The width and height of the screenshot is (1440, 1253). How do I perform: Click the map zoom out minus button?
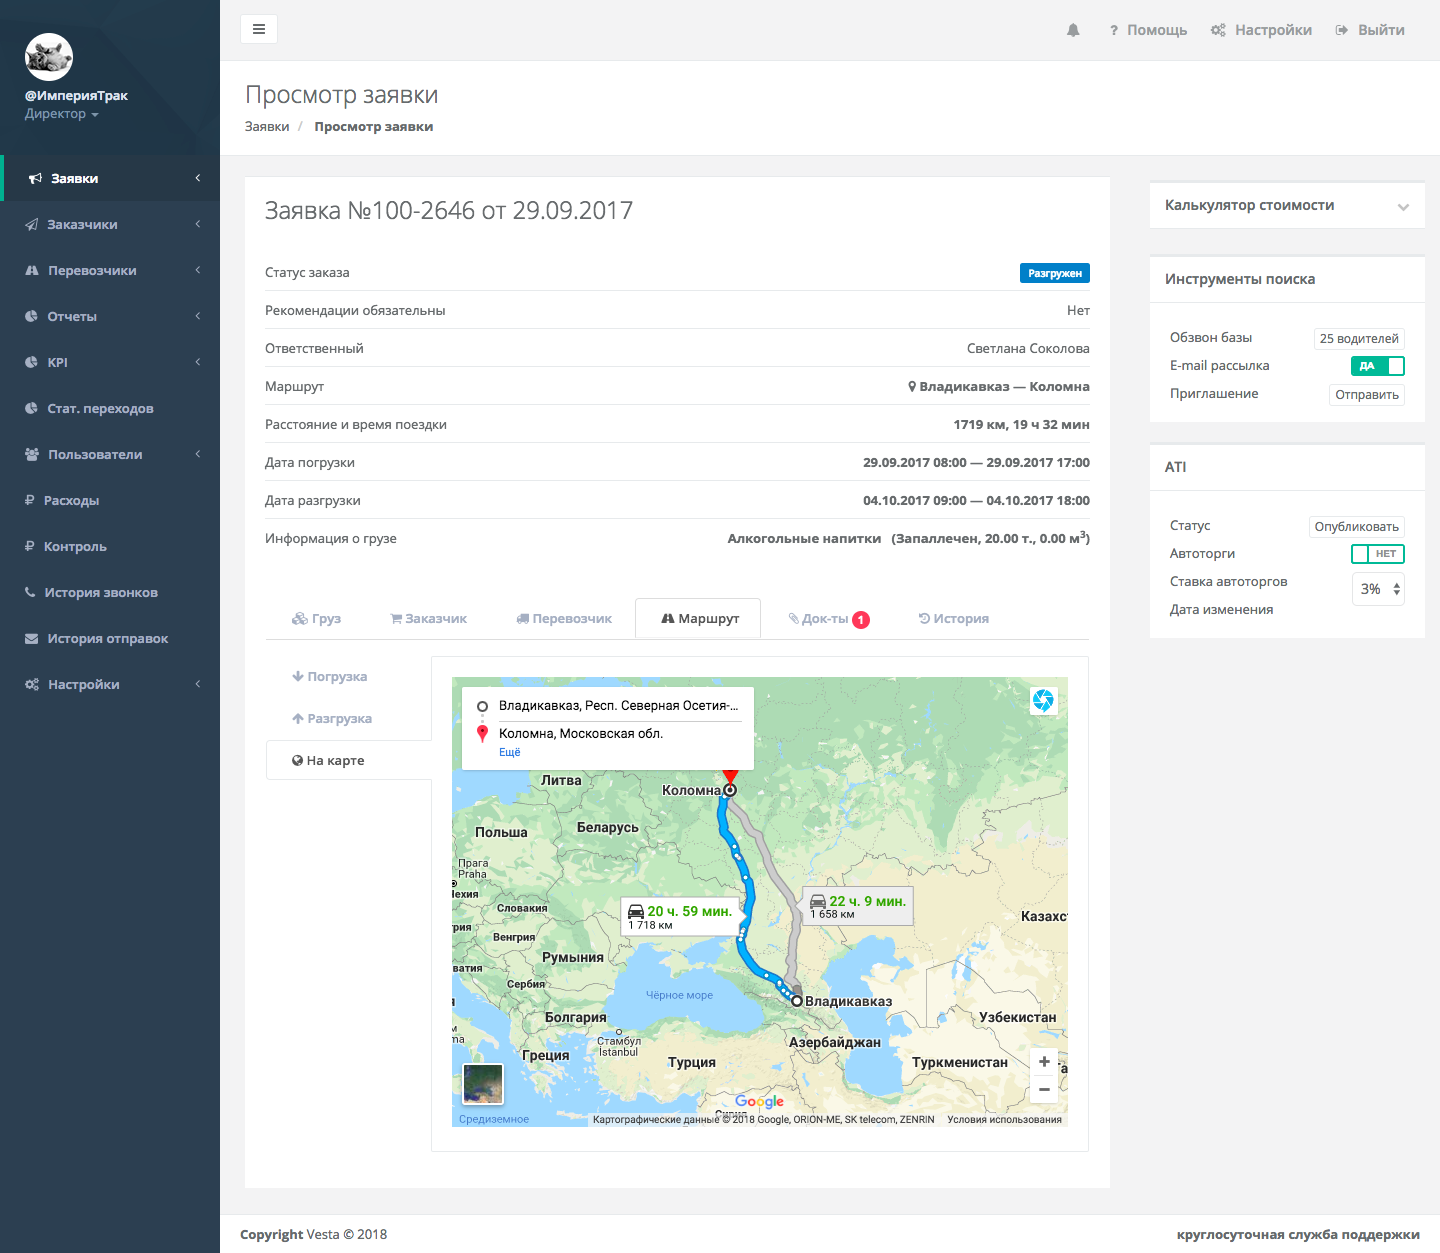[x=1044, y=1089]
